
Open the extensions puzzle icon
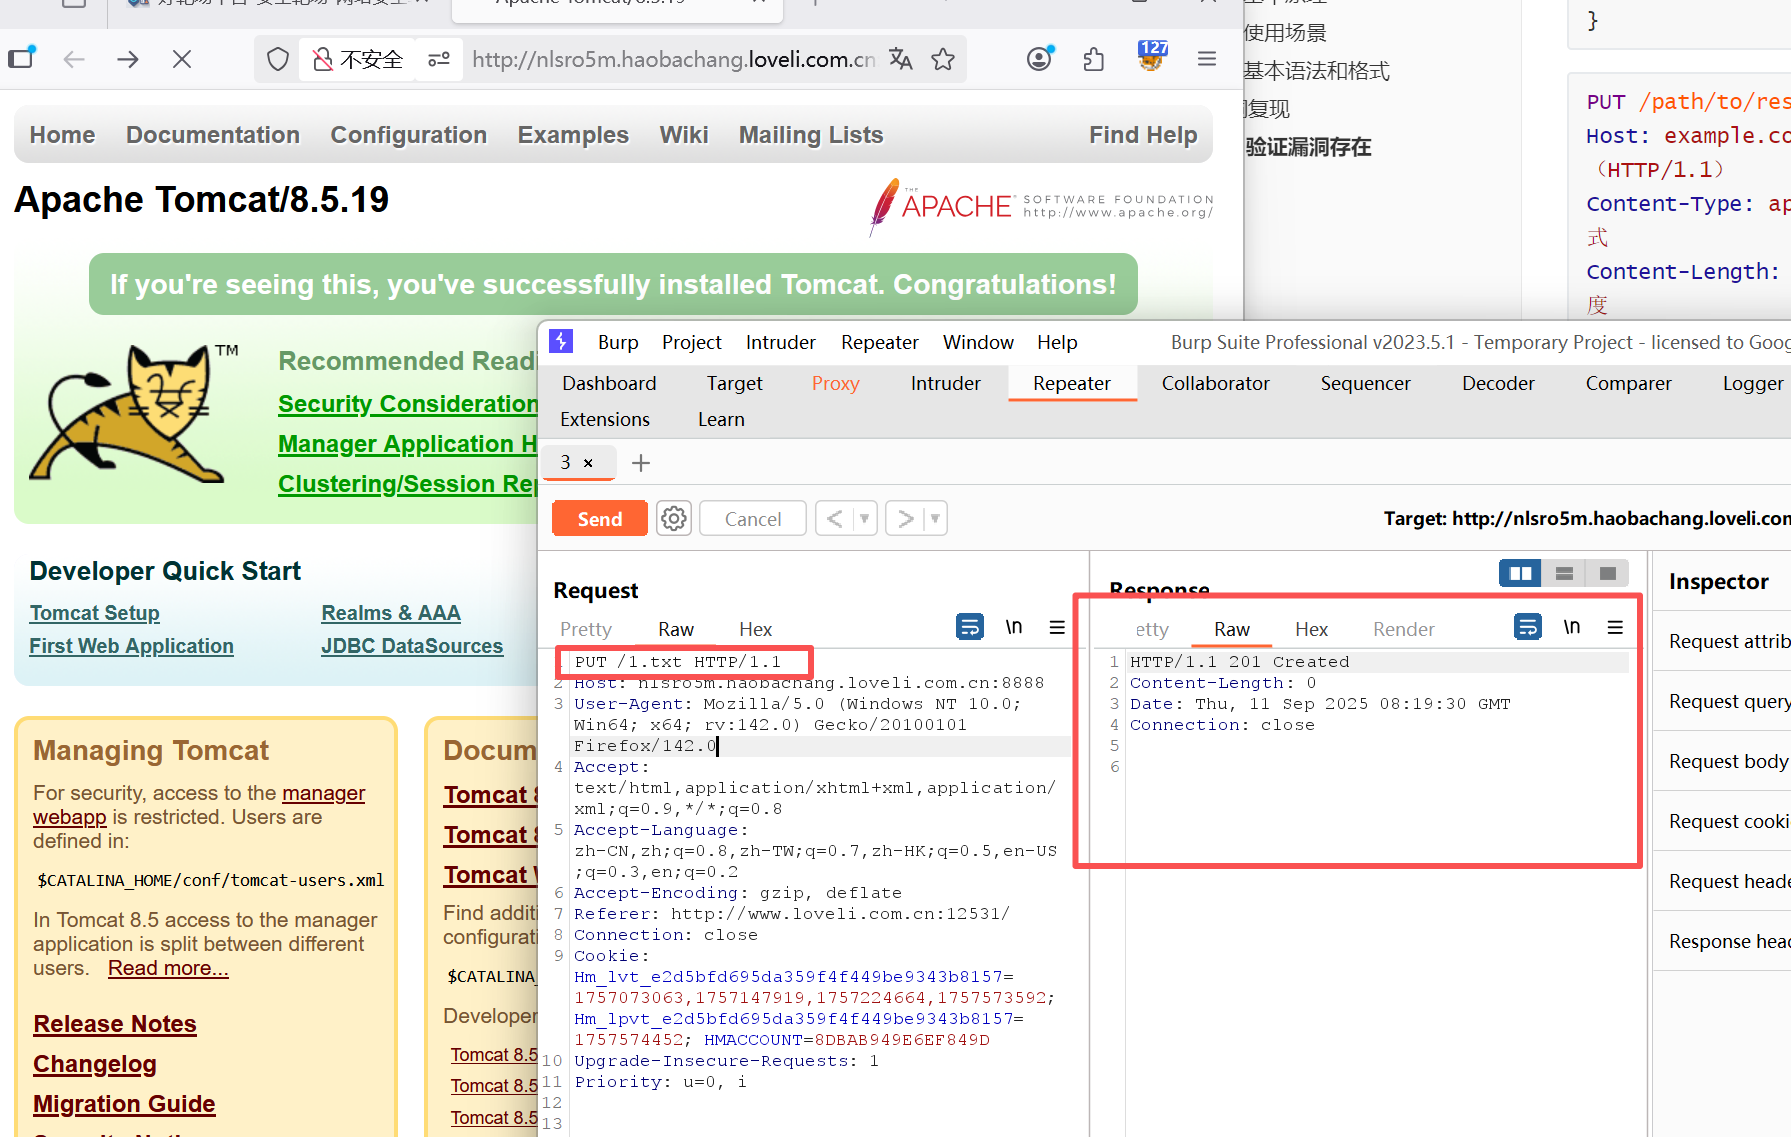coord(1094,59)
